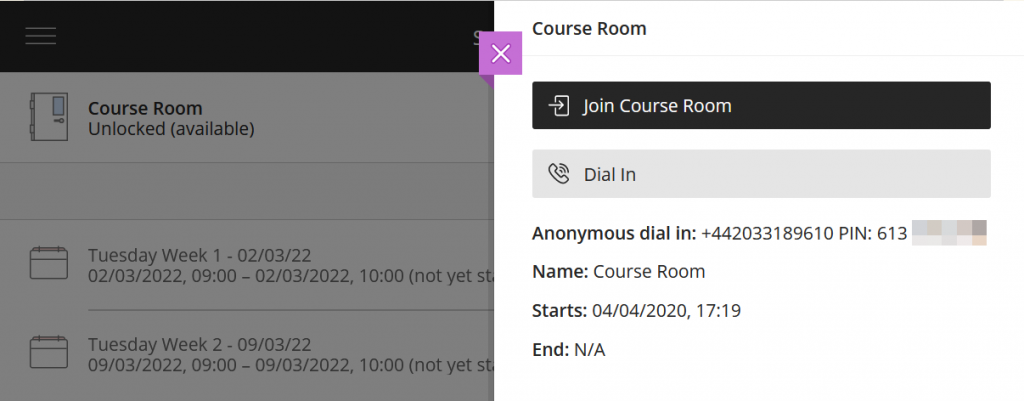Click the Course Room panel heading
The image size is (1024, 401).
[x=589, y=29]
